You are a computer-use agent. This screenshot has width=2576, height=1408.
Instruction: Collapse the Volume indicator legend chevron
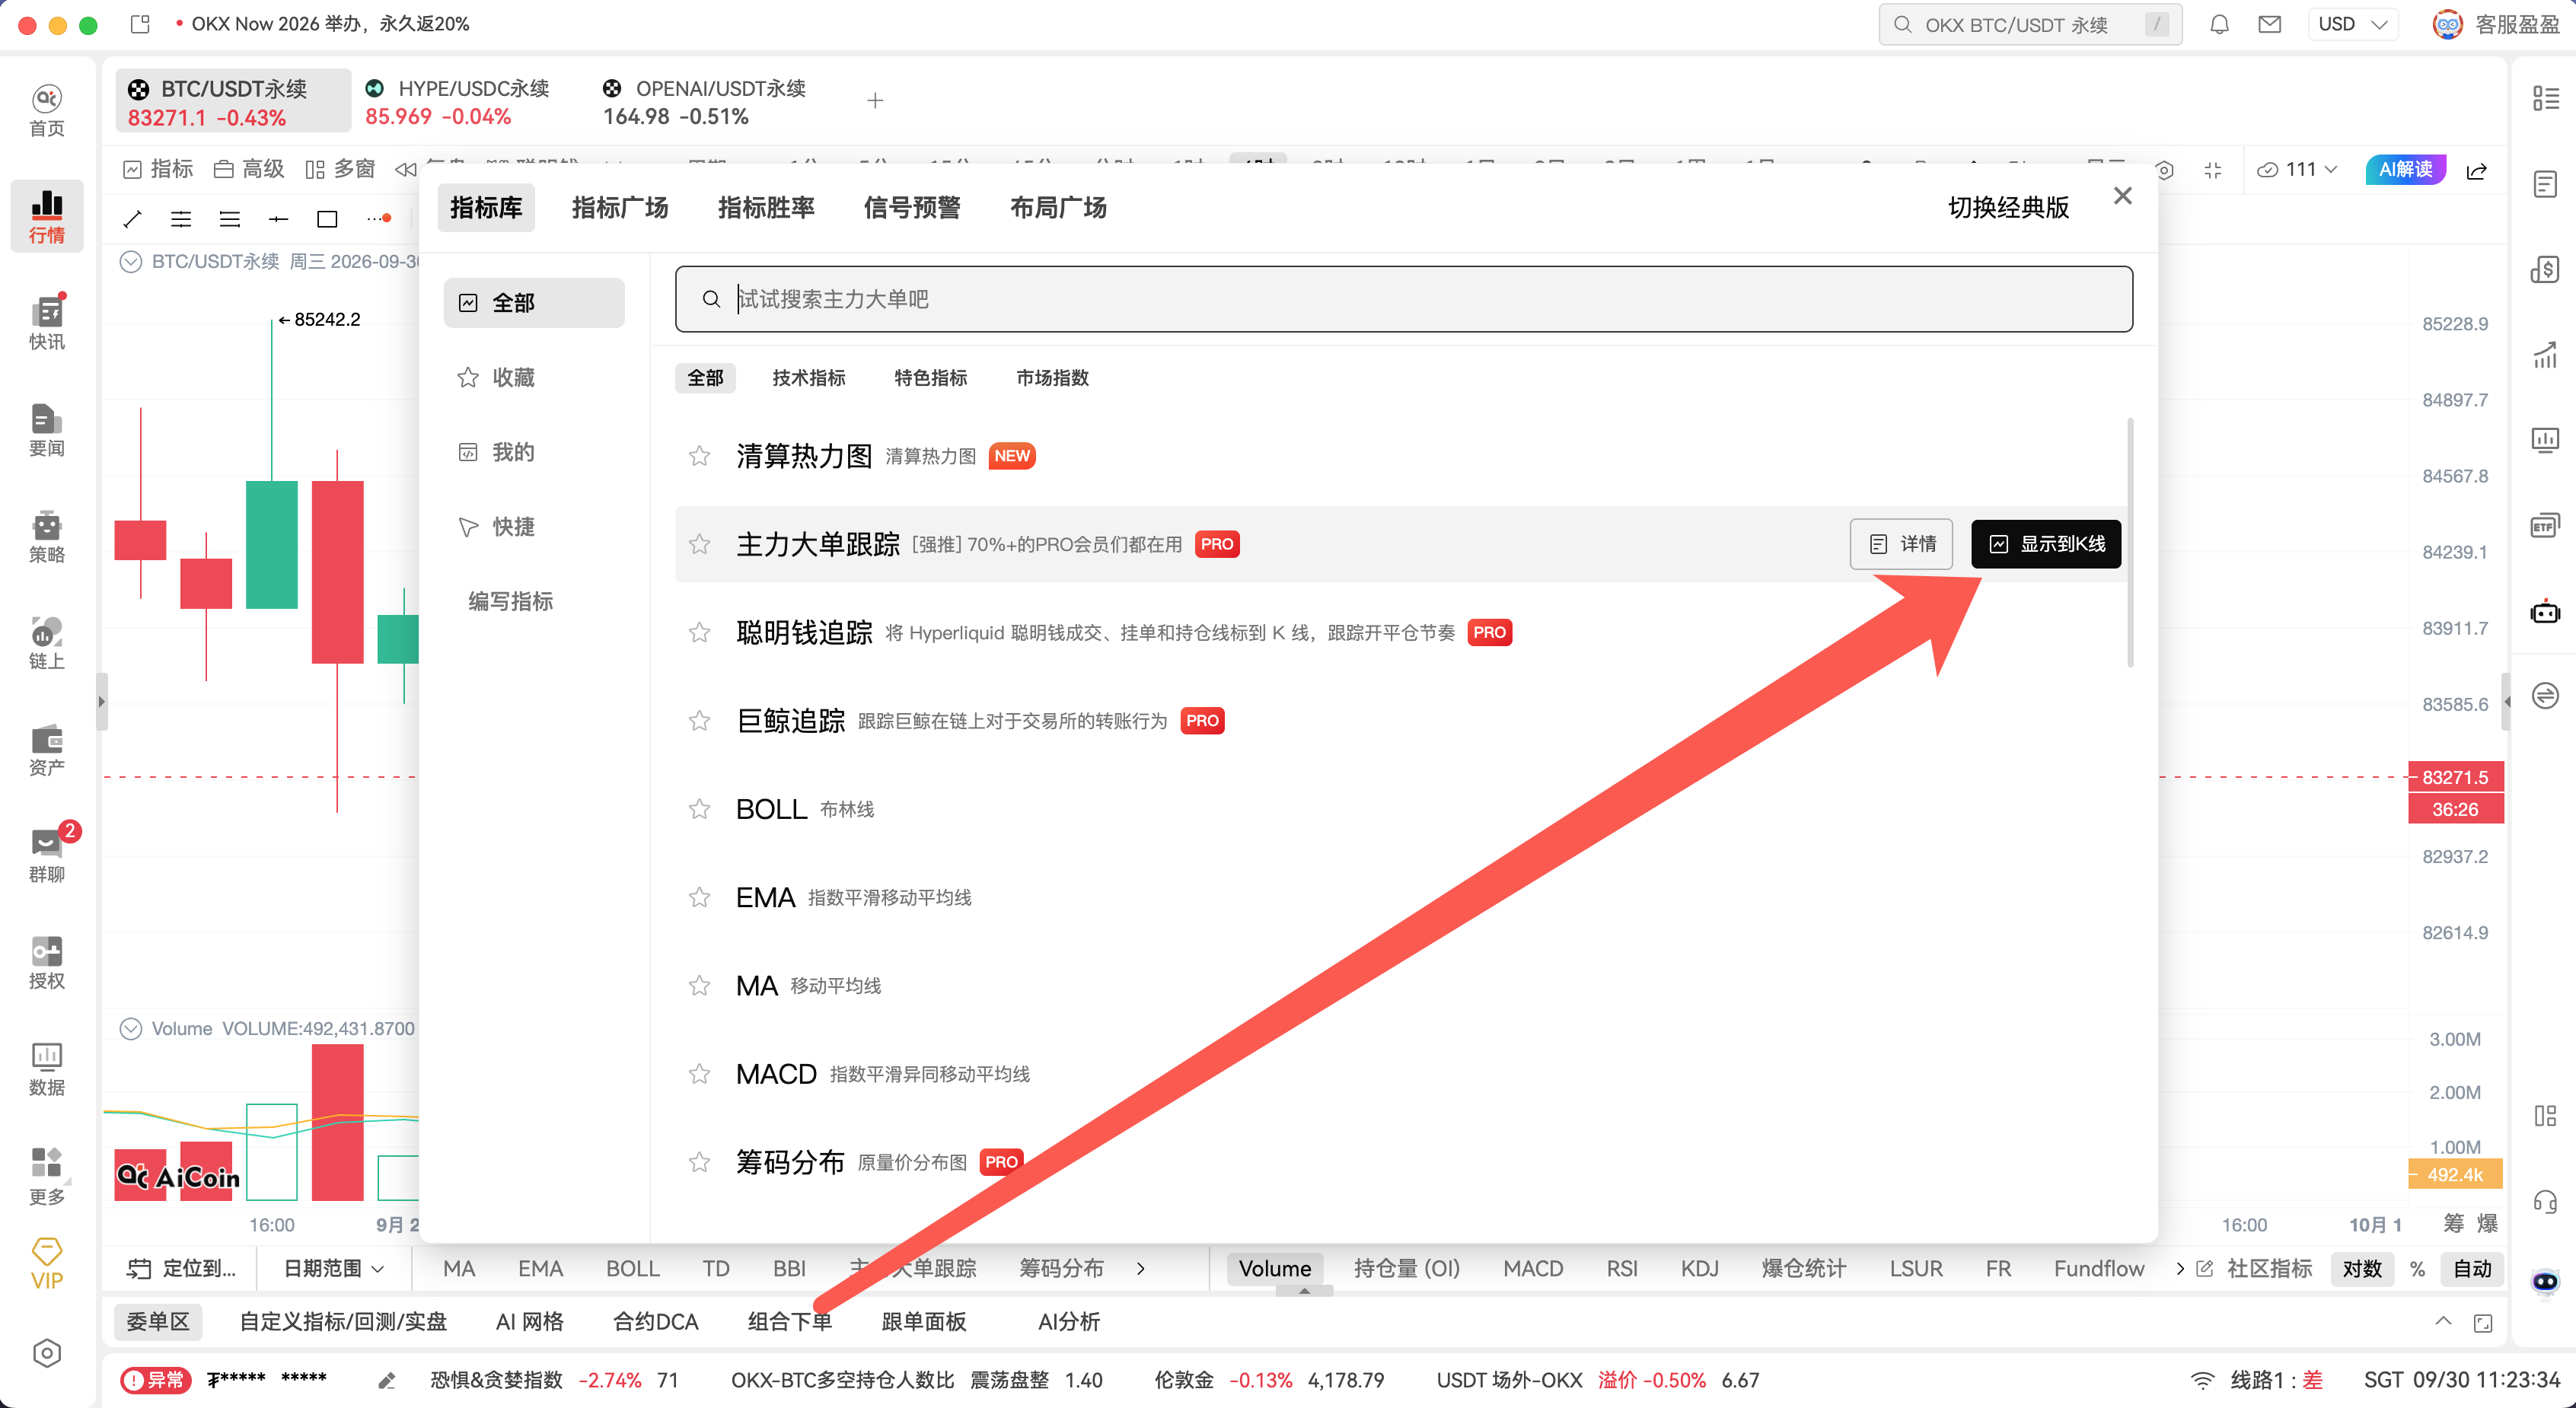[130, 1029]
